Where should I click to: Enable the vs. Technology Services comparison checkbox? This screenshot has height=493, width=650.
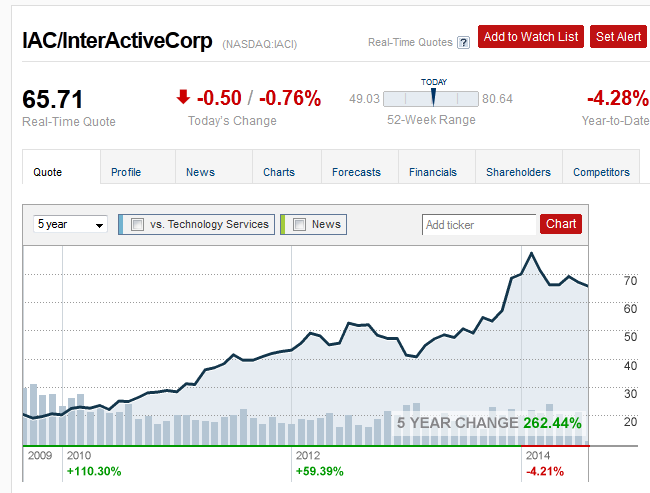coord(137,224)
